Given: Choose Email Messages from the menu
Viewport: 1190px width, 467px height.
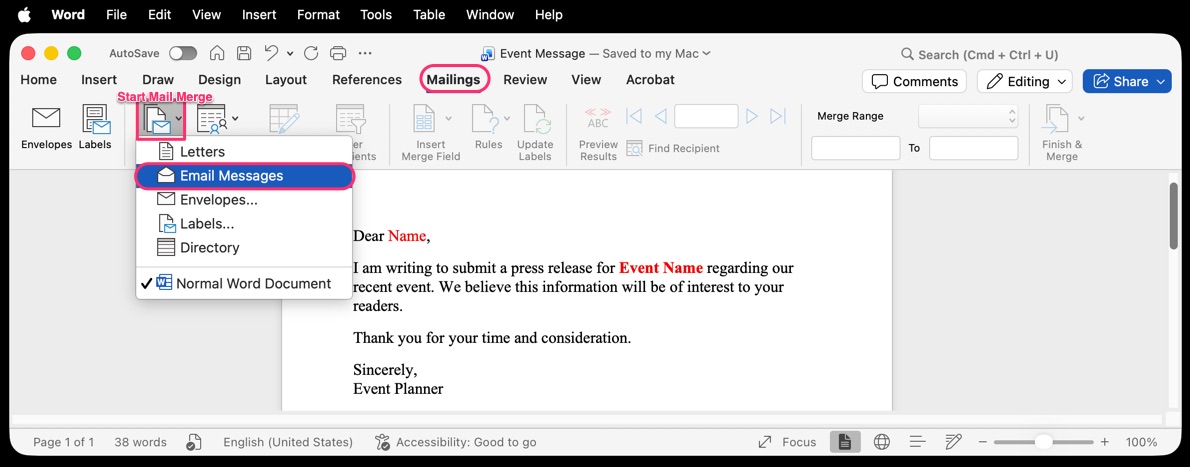Looking at the screenshot, I should pos(231,176).
